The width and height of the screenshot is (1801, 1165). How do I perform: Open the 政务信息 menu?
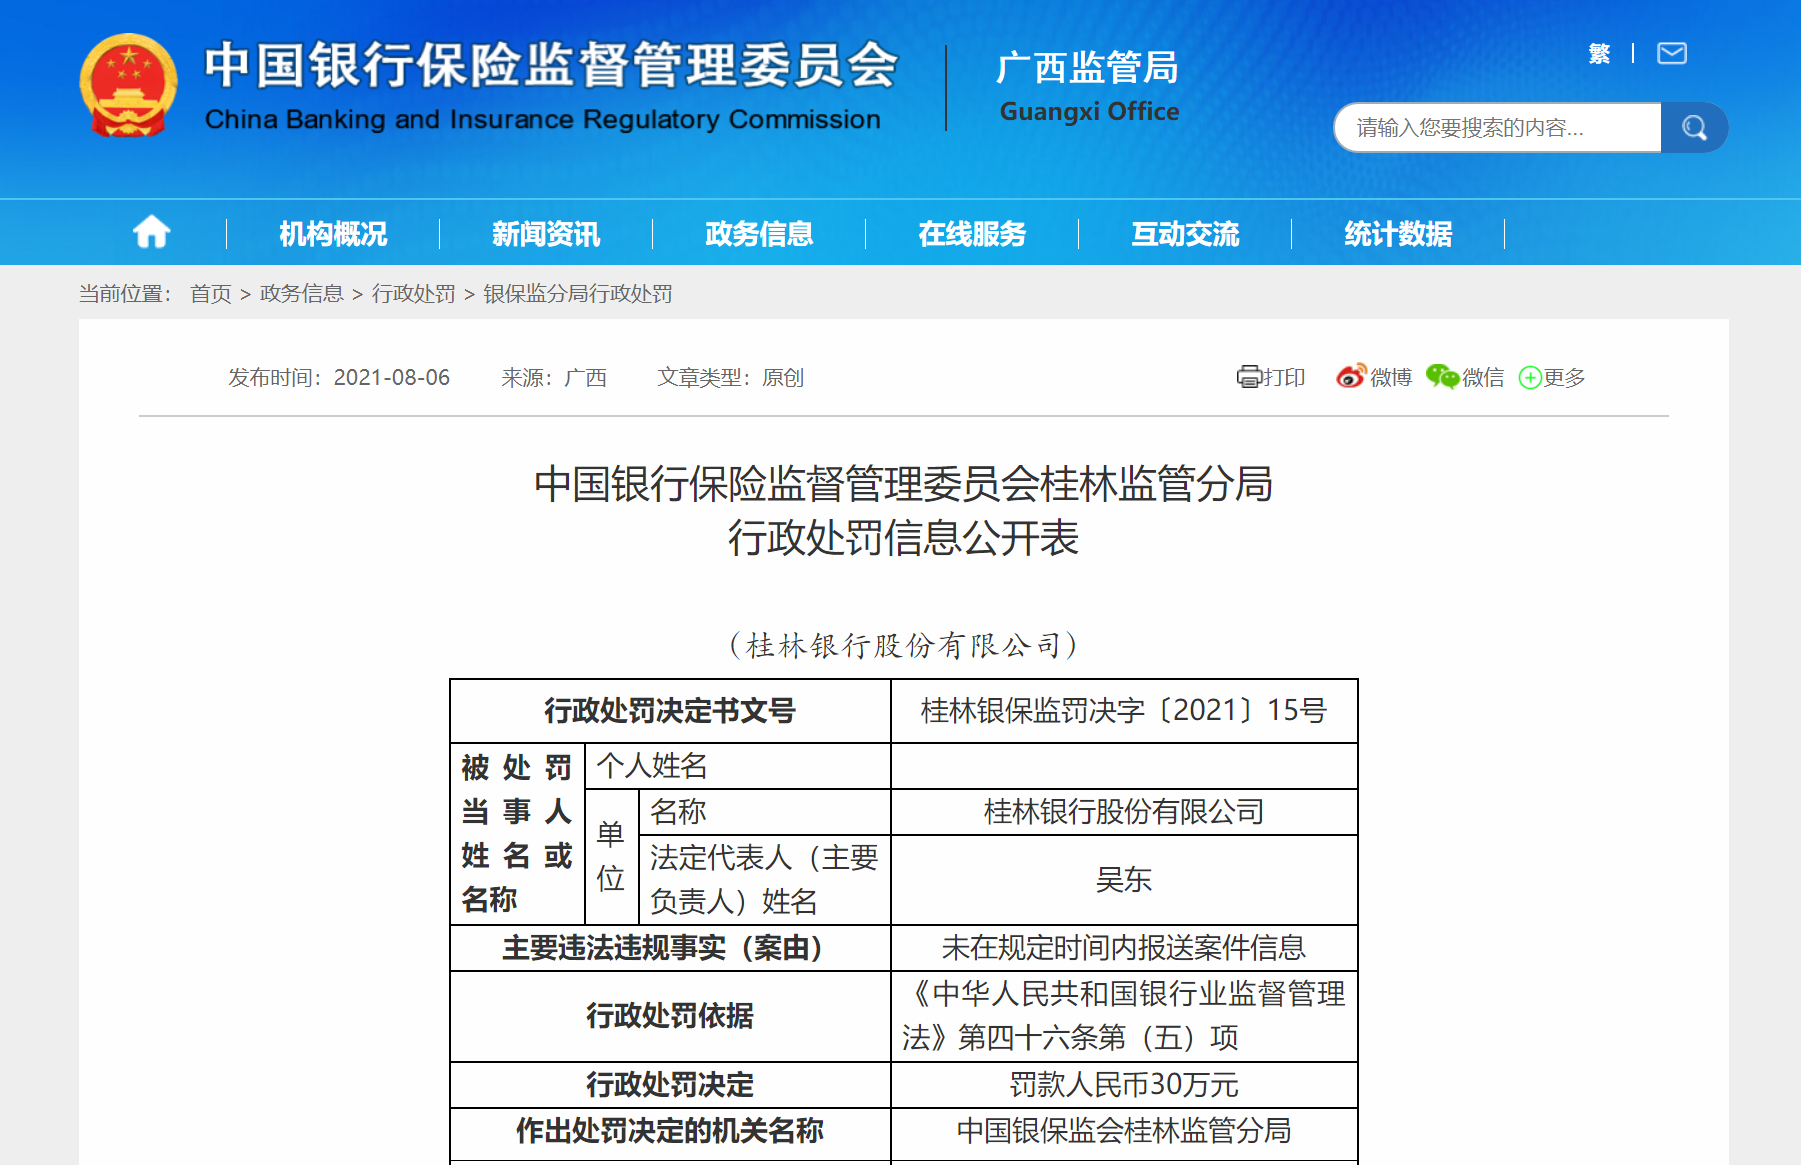click(x=759, y=234)
